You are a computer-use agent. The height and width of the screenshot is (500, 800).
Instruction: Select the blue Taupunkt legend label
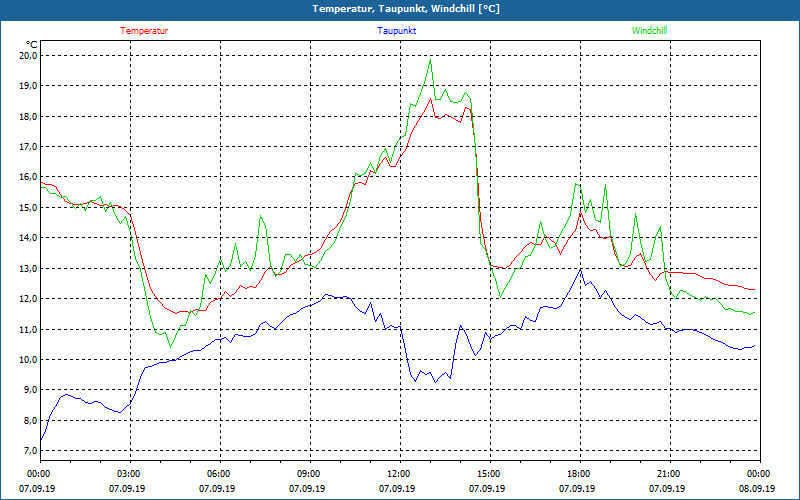397,31
